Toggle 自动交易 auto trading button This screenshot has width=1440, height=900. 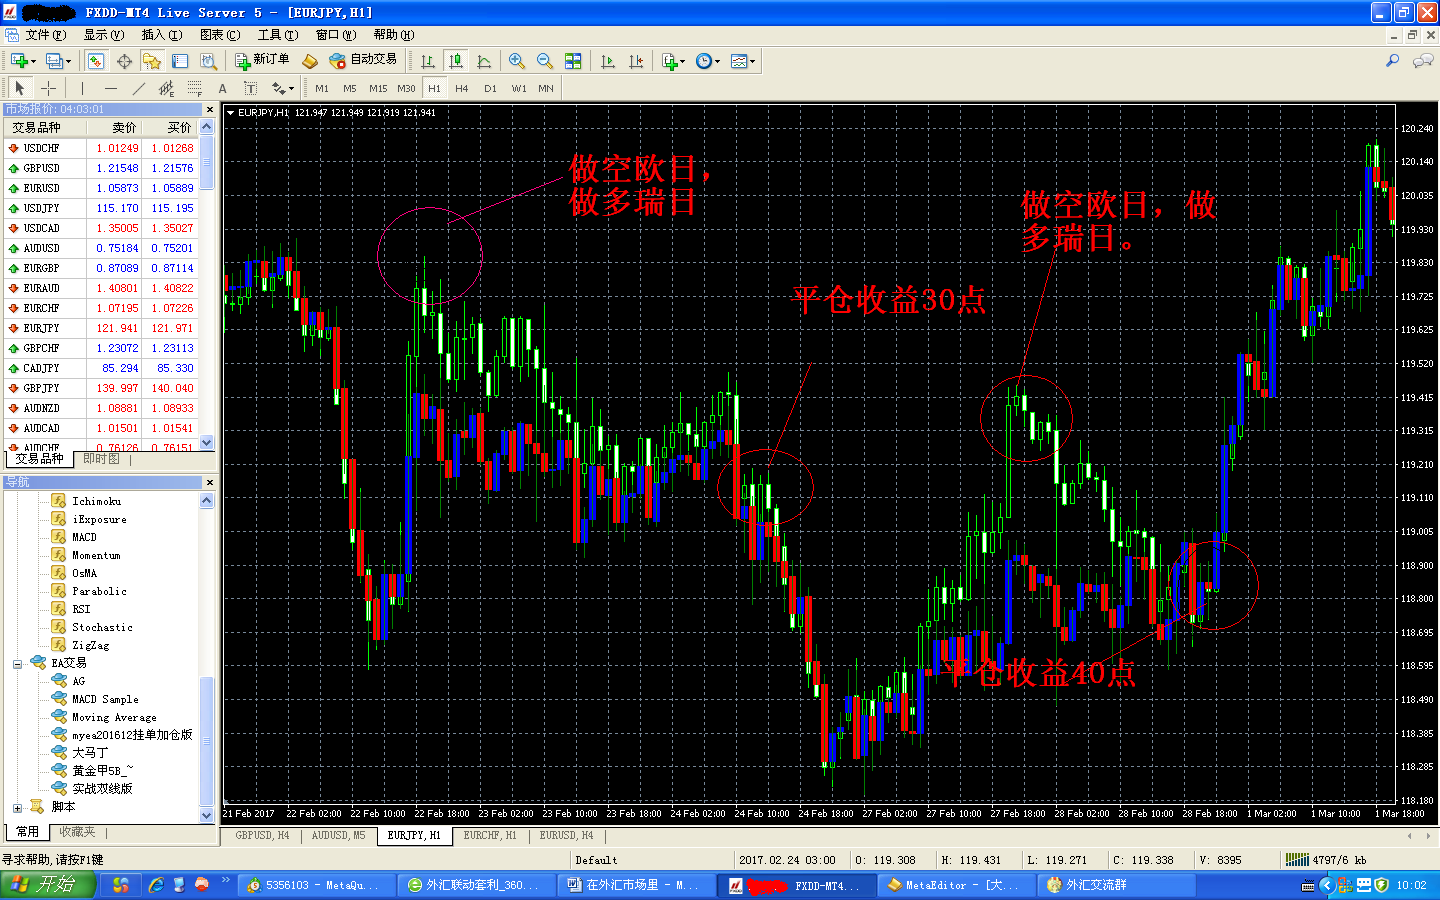tap(363, 60)
